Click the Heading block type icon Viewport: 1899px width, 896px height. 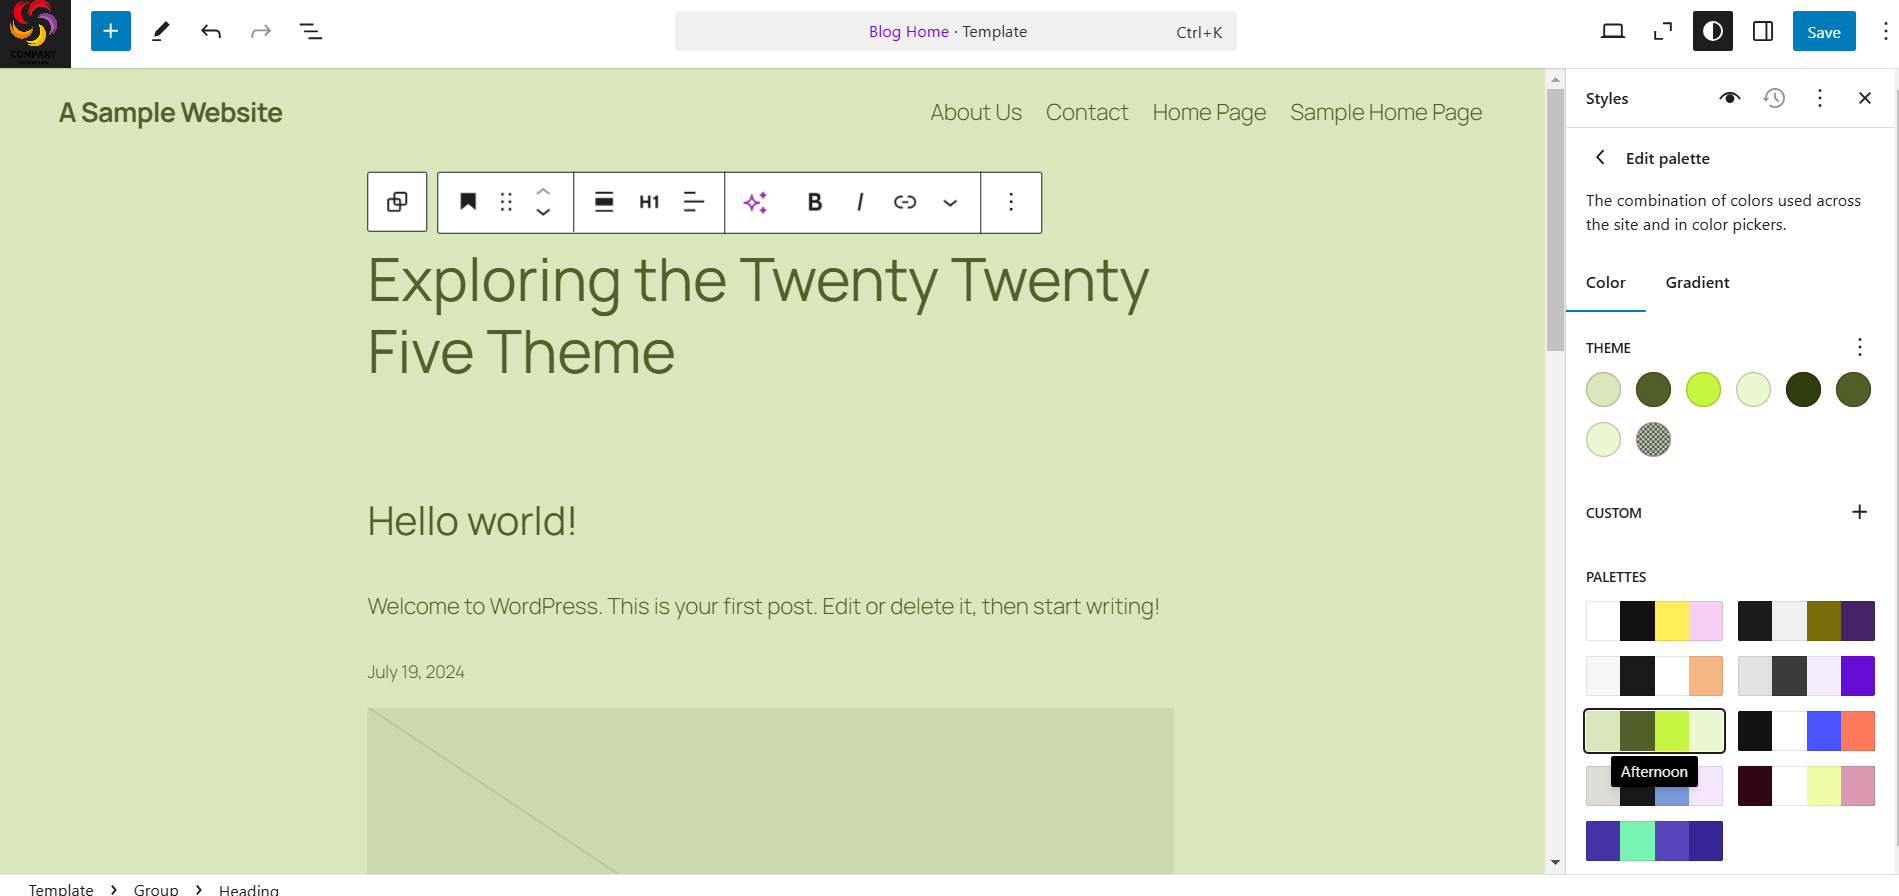pyautogui.click(x=467, y=202)
